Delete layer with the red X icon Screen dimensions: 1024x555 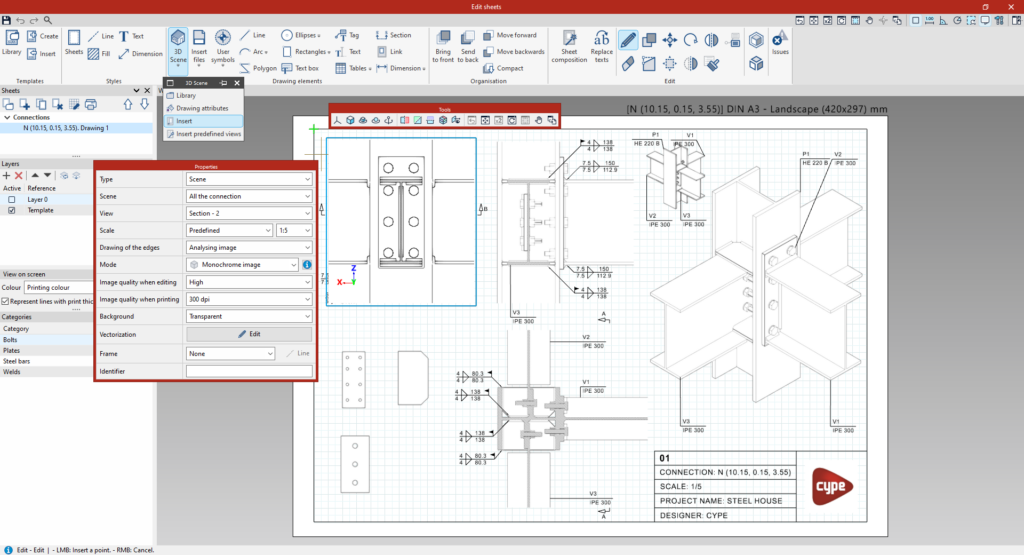19,176
